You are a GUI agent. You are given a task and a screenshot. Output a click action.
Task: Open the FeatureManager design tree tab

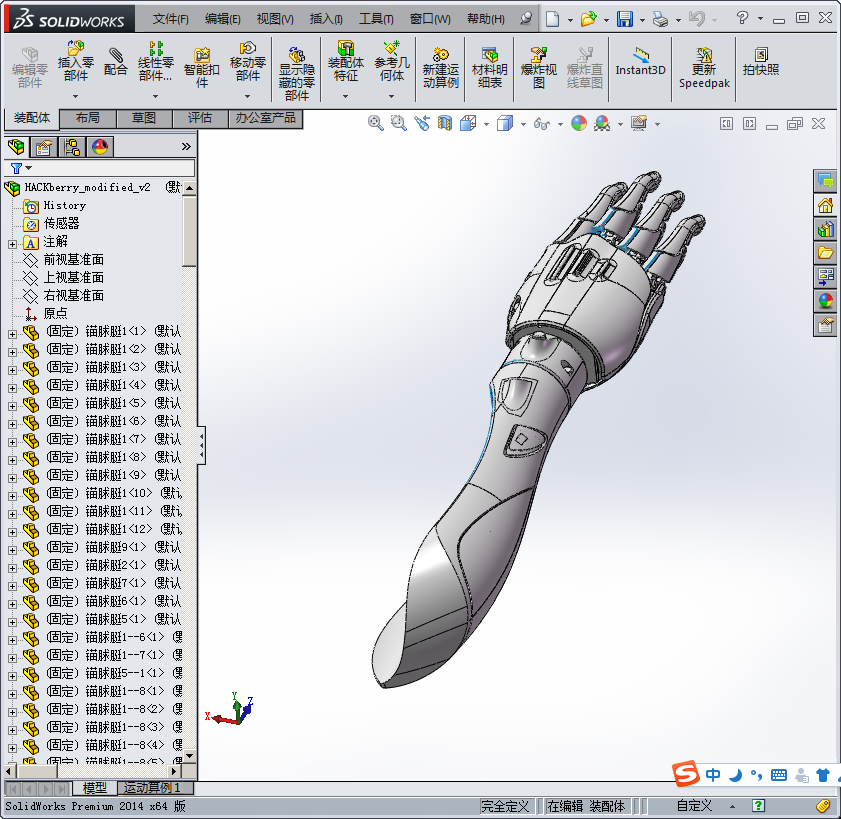tap(16, 146)
